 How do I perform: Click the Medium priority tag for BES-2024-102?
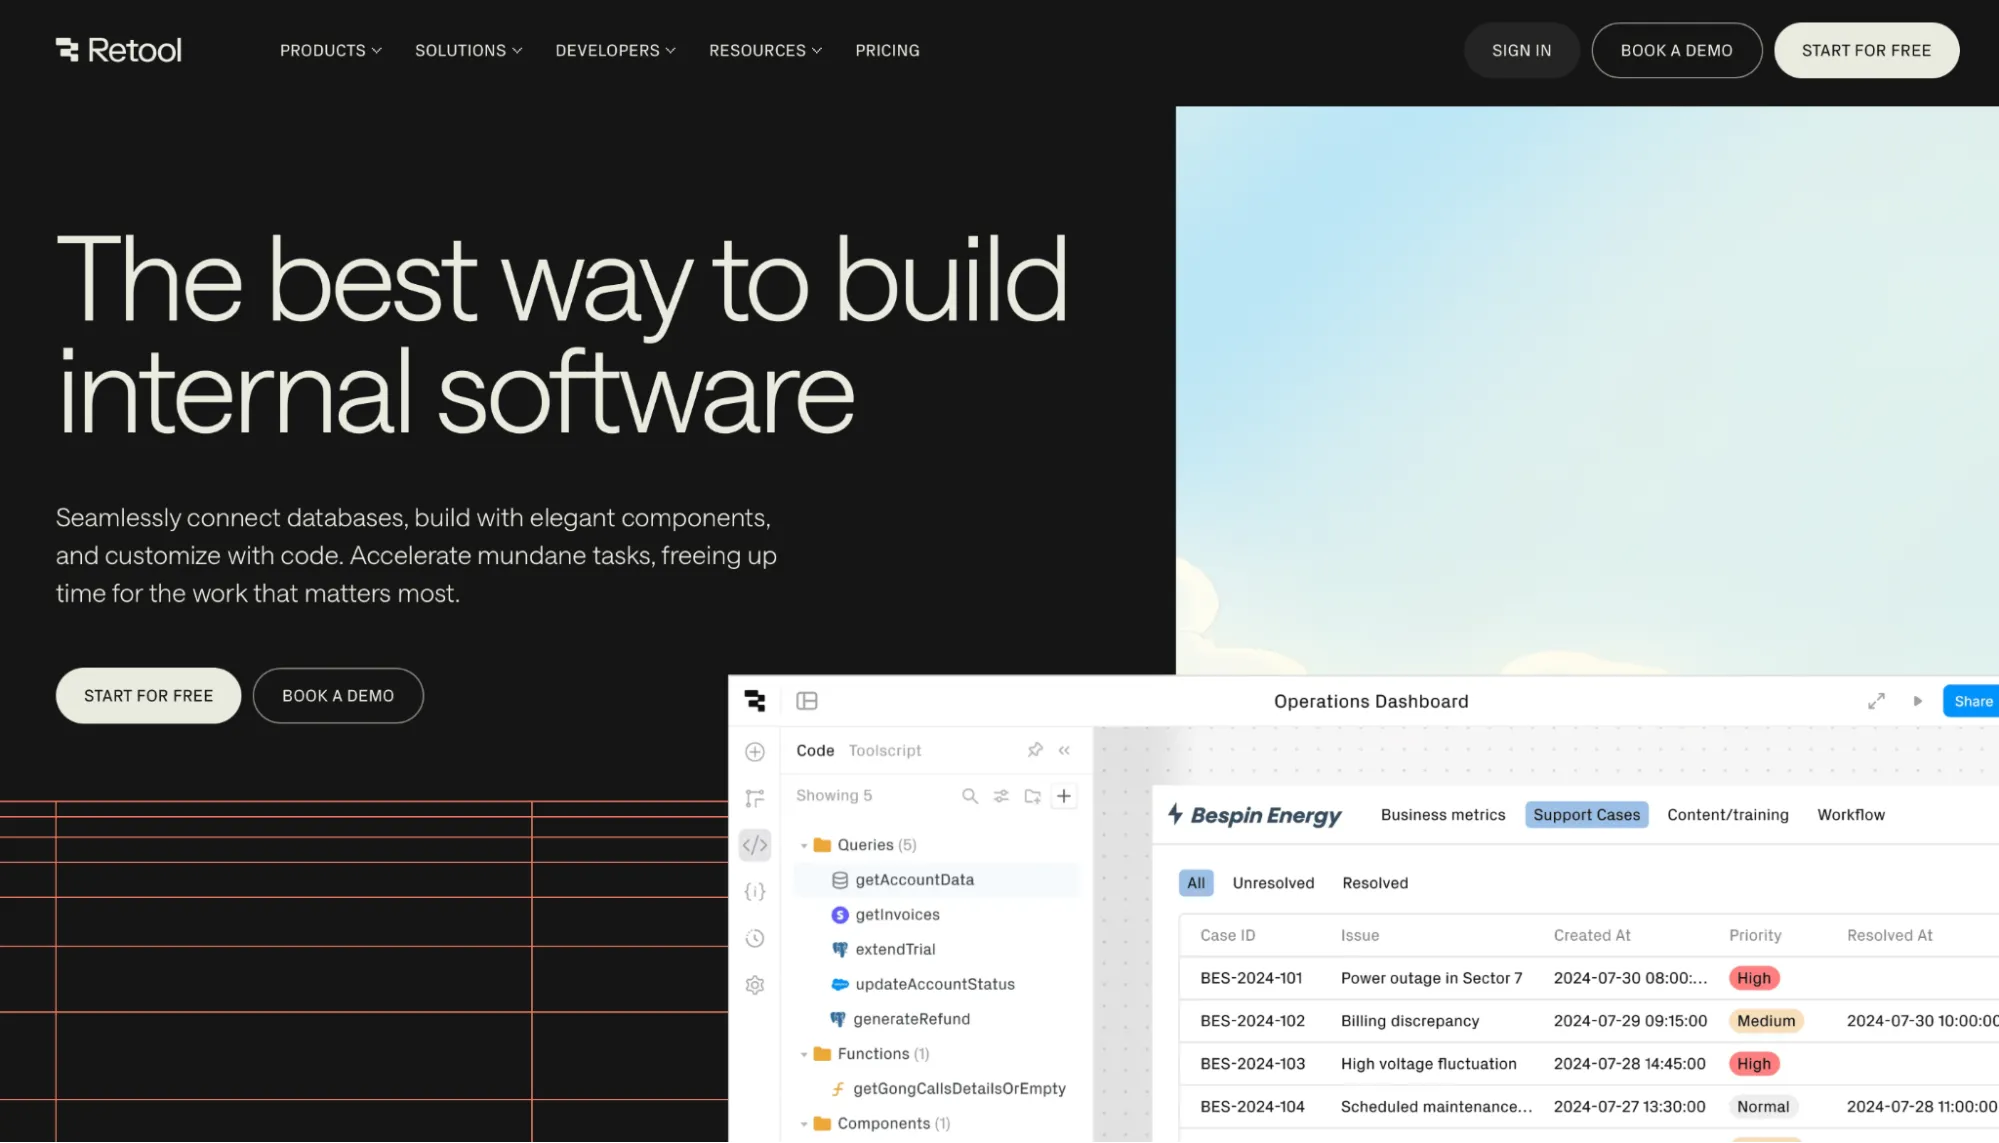pos(1766,1021)
